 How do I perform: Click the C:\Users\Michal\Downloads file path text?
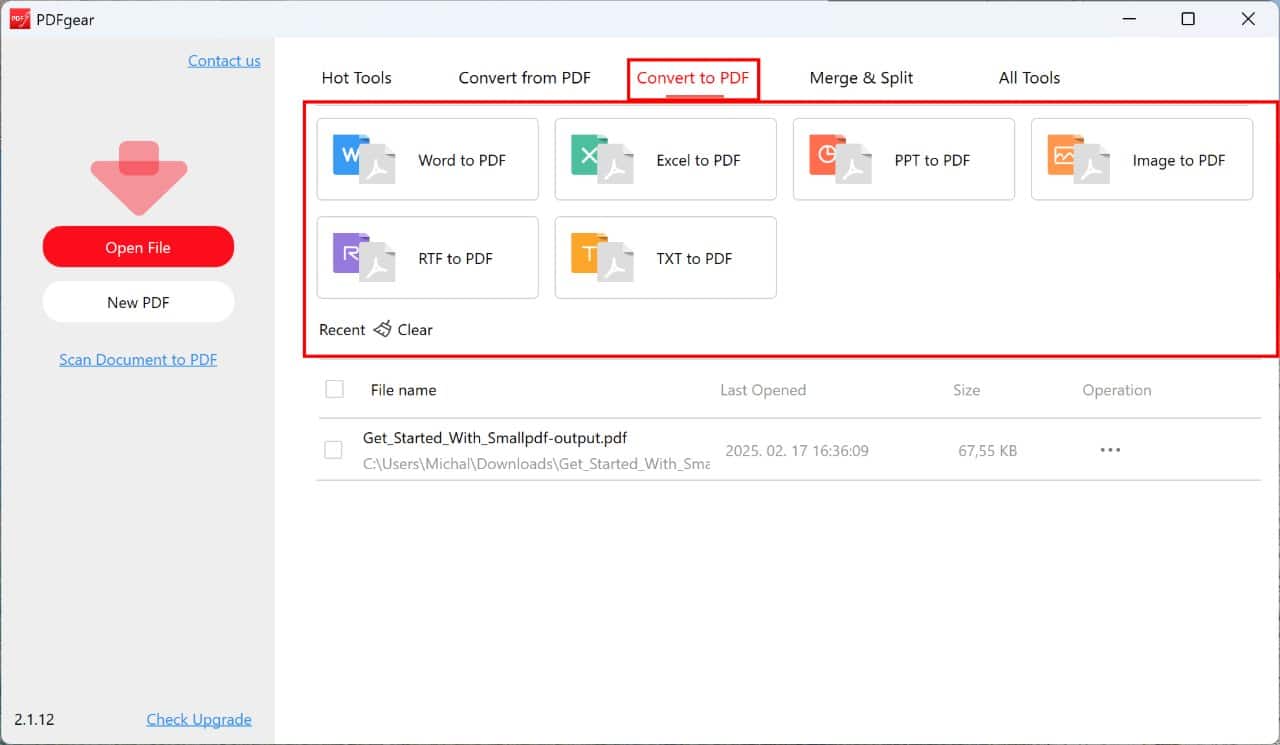[x=536, y=463]
